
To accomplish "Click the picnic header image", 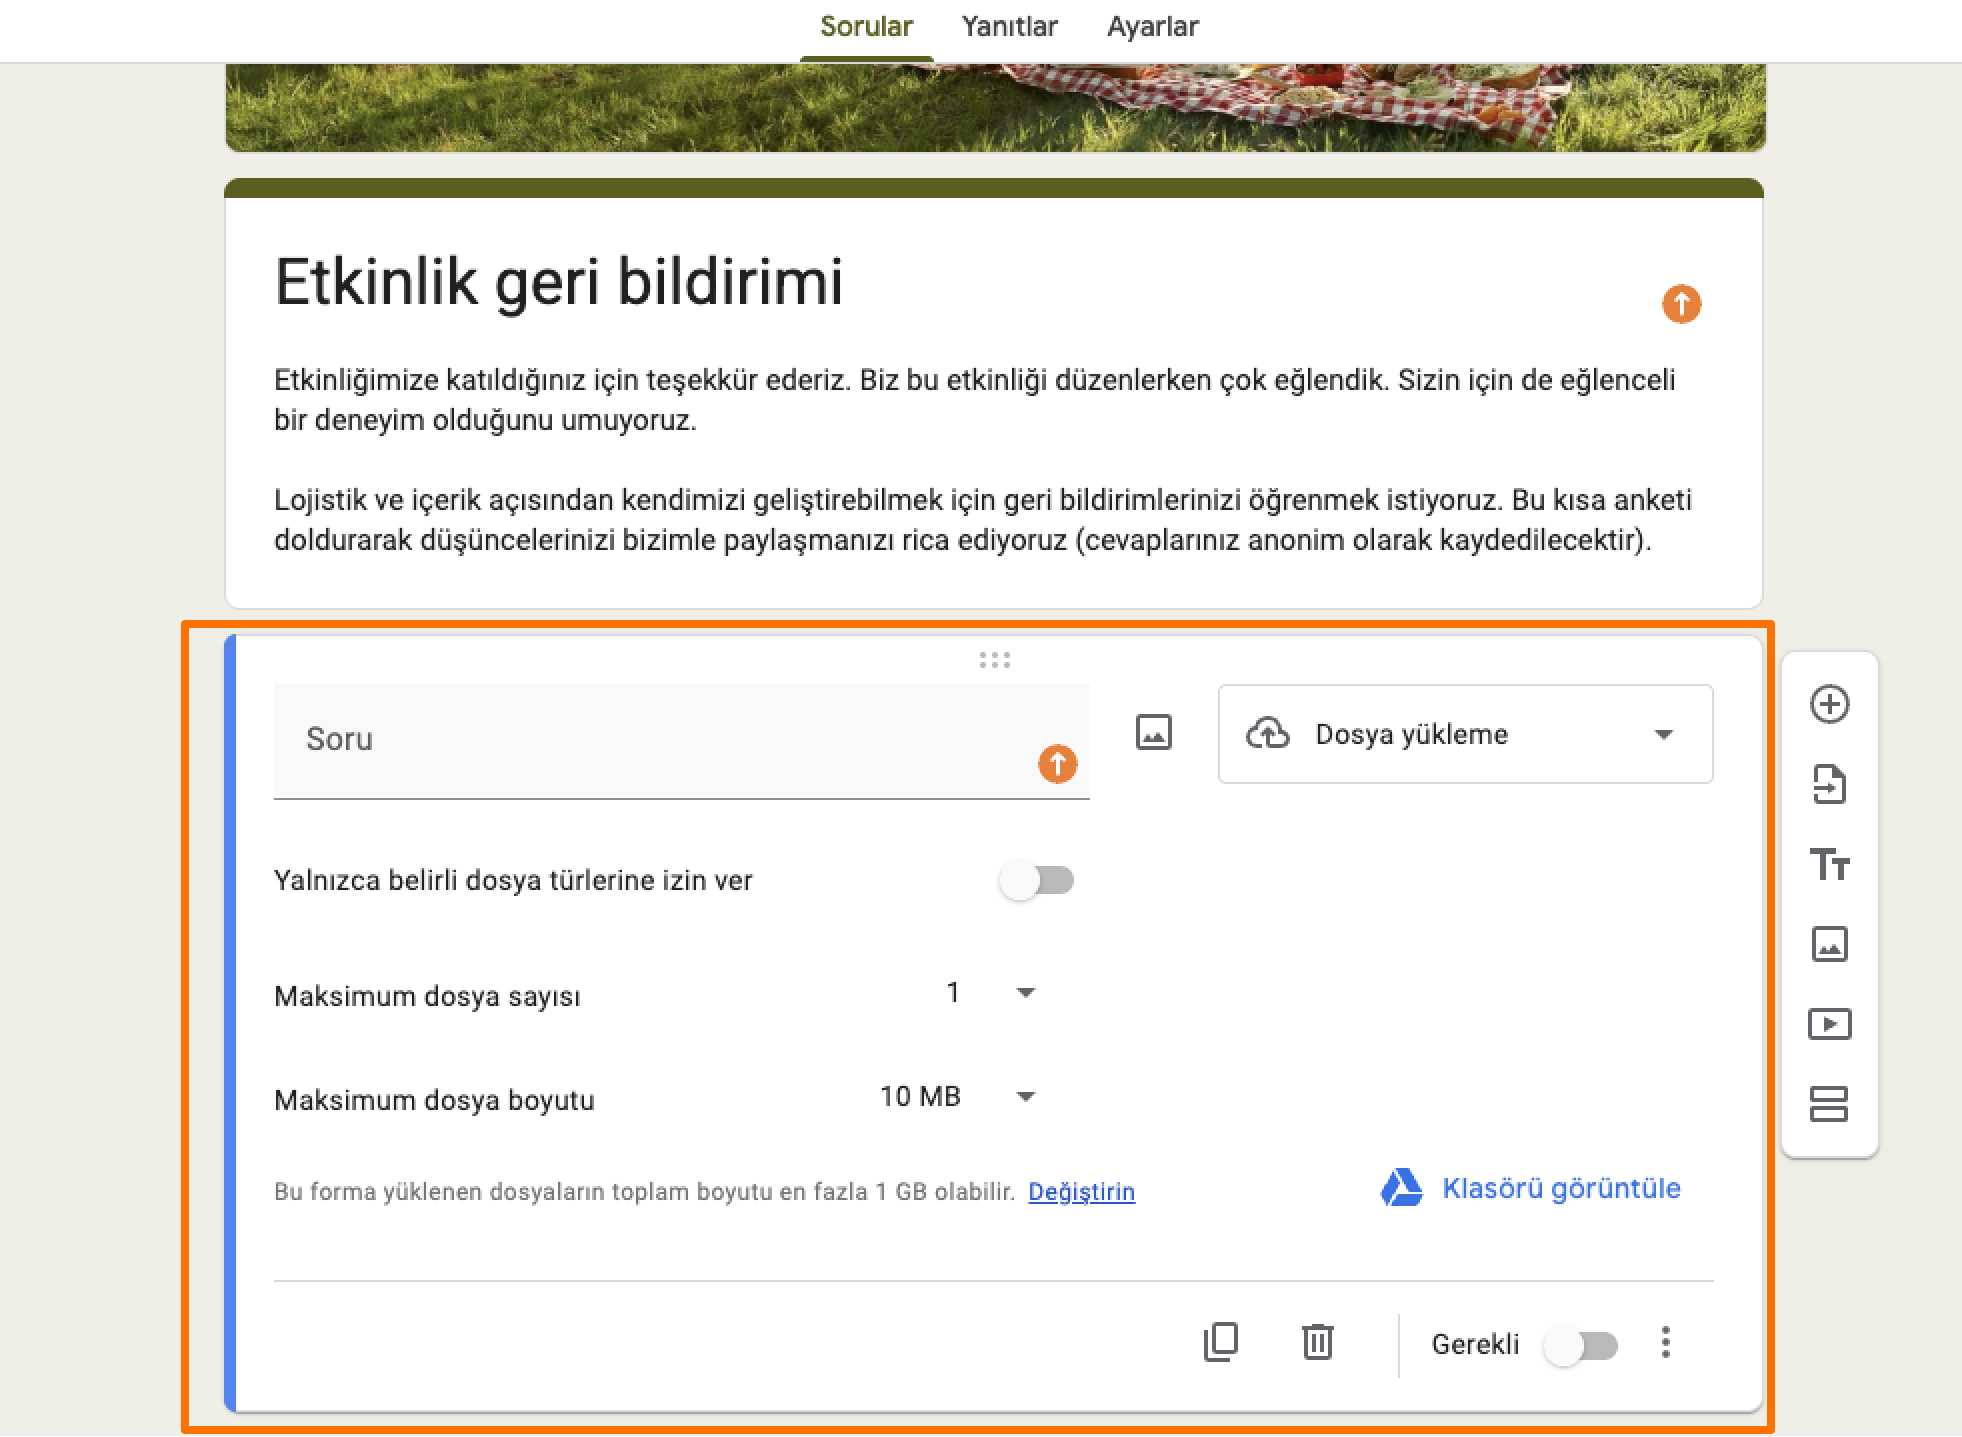I will click(x=995, y=107).
